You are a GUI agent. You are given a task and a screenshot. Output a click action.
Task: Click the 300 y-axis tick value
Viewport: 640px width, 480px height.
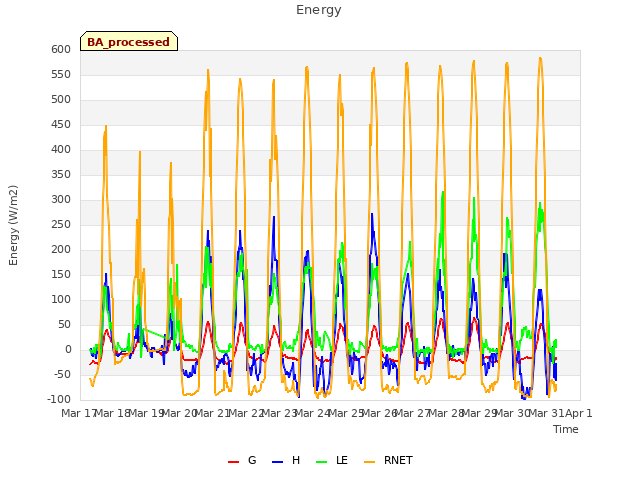(61, 200)
